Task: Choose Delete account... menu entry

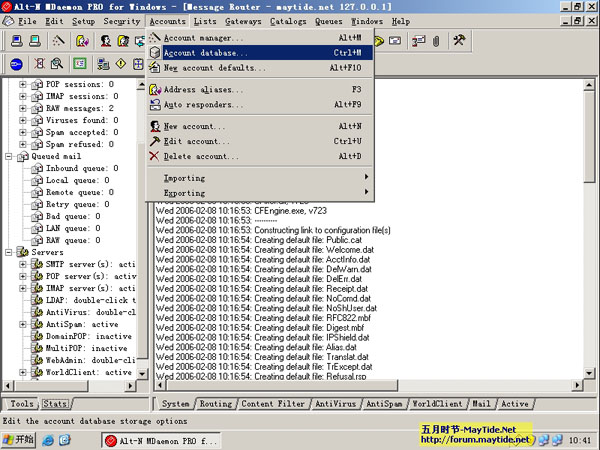Action: [x=259, y=156]
